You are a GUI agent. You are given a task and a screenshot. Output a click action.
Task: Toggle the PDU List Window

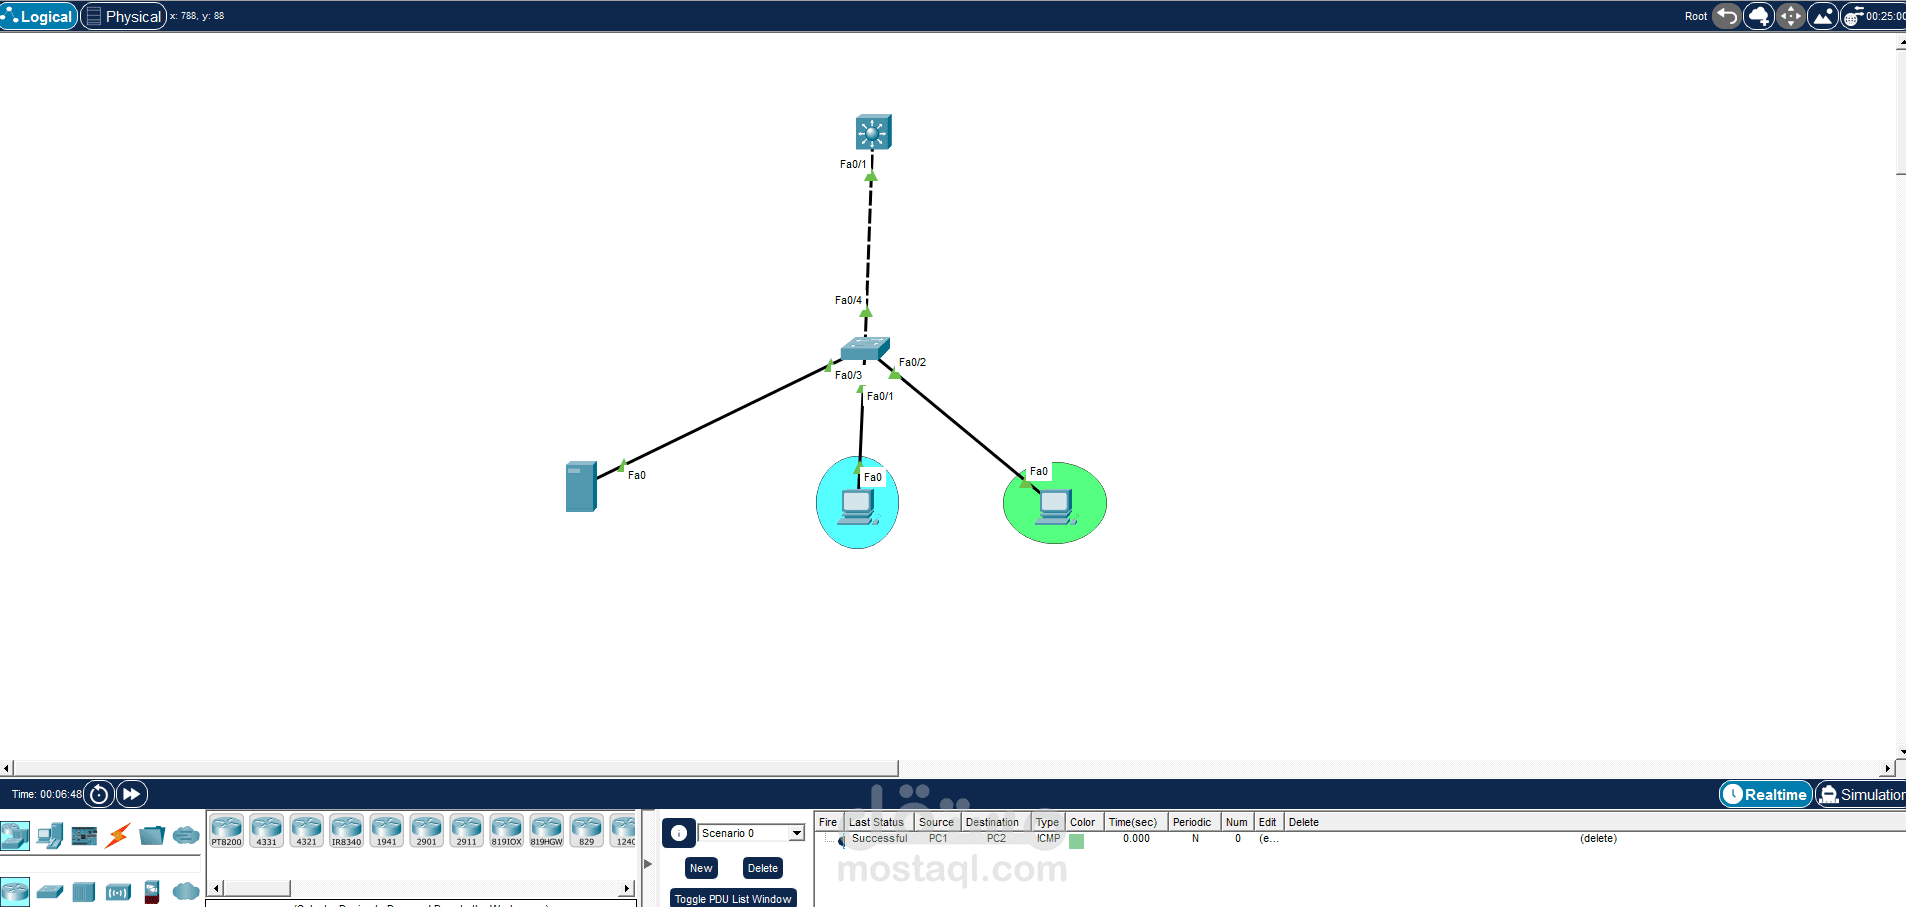pyautogui.click(x=733, y=898)
